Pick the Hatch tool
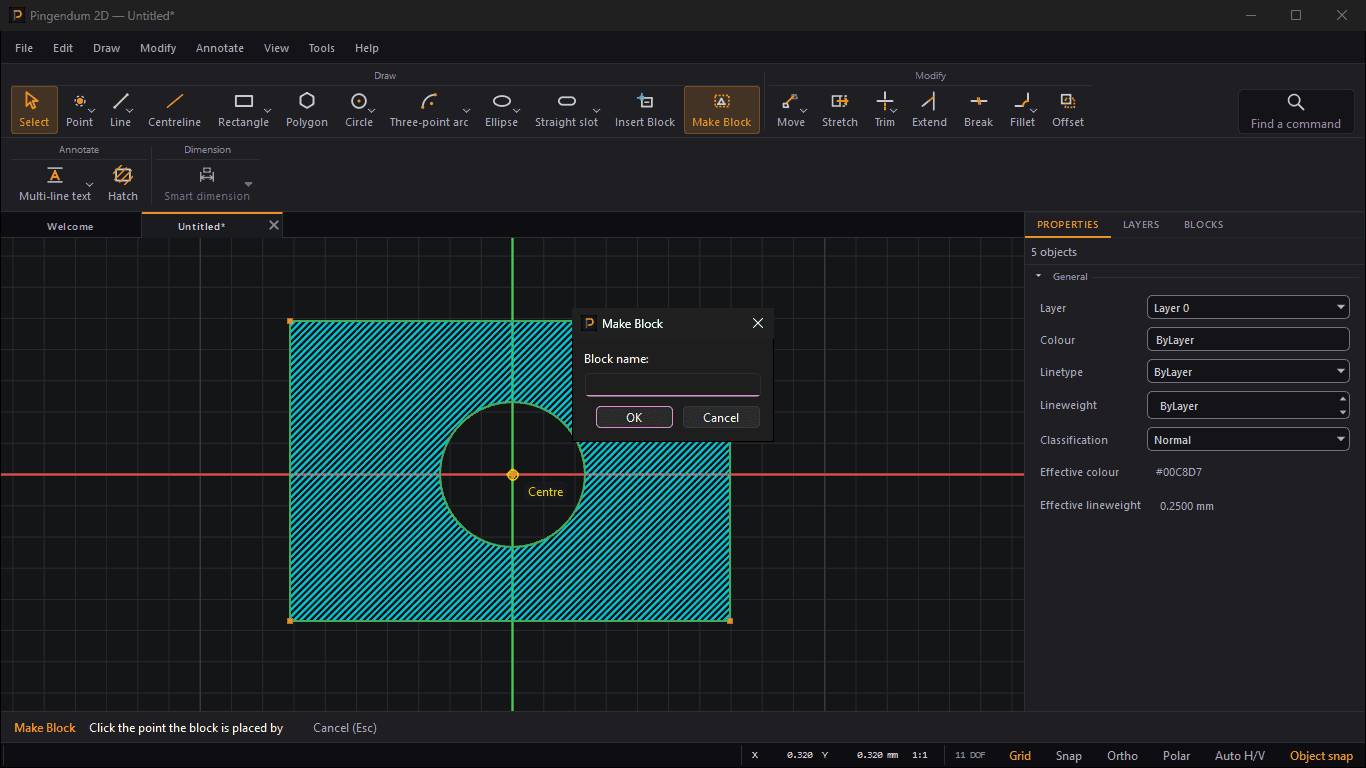 [x=123, y=184]
